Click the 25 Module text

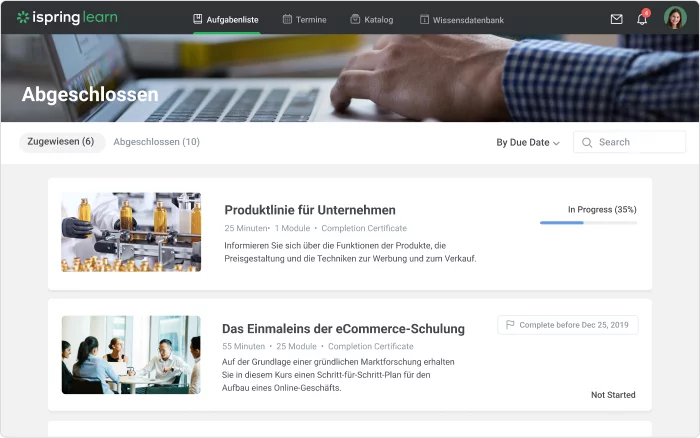(296, 346)
